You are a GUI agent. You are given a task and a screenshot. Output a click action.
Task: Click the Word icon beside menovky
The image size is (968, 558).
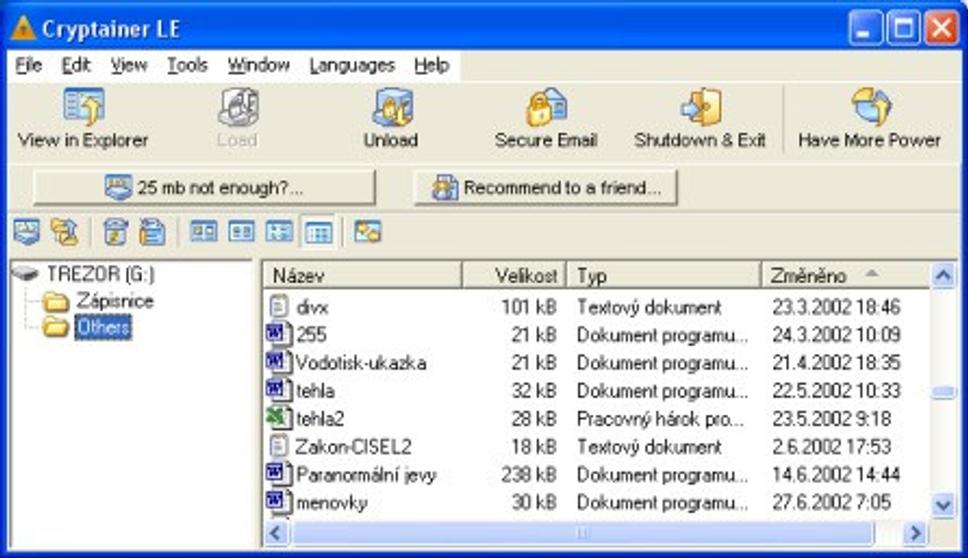coord(278,502)
